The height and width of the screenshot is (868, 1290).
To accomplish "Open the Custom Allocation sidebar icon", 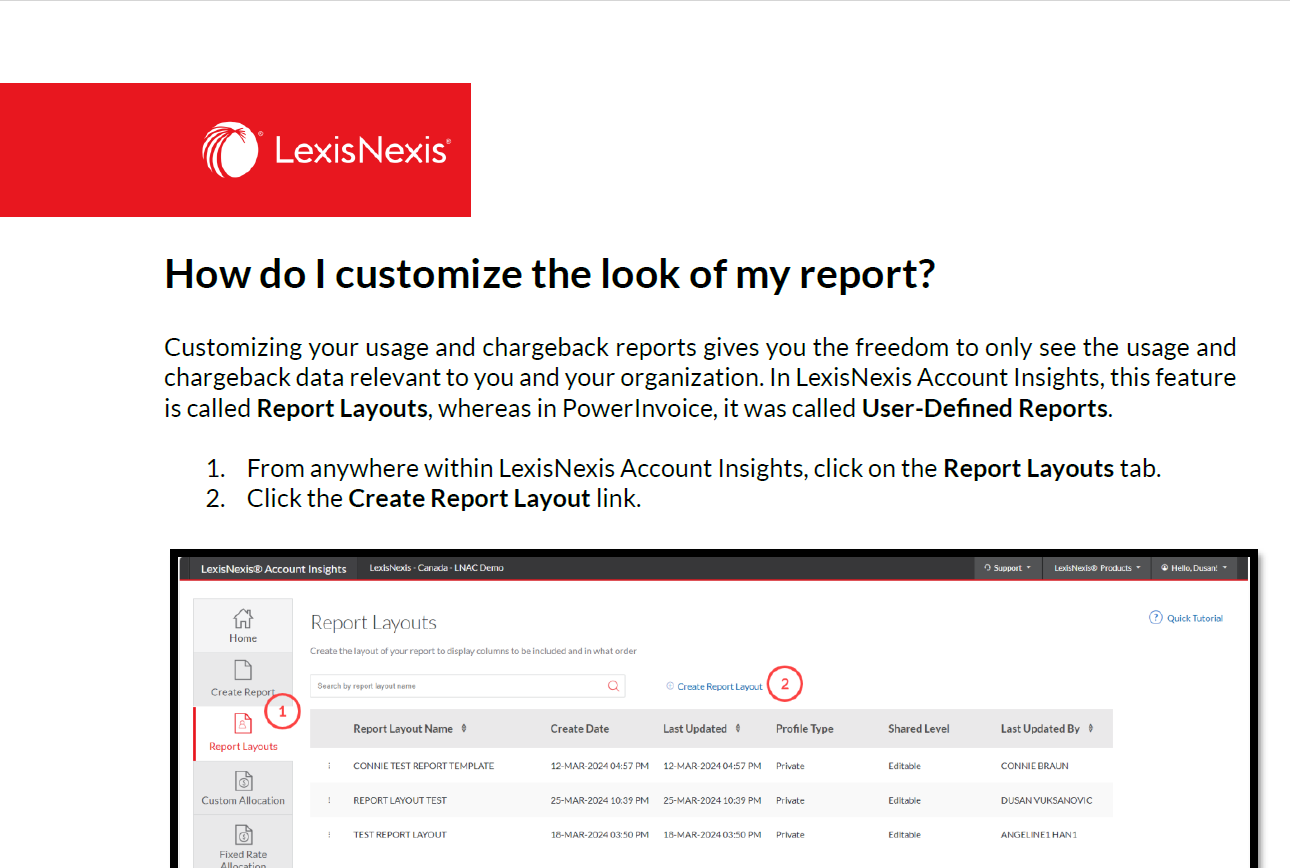I will tap(243, 780).
